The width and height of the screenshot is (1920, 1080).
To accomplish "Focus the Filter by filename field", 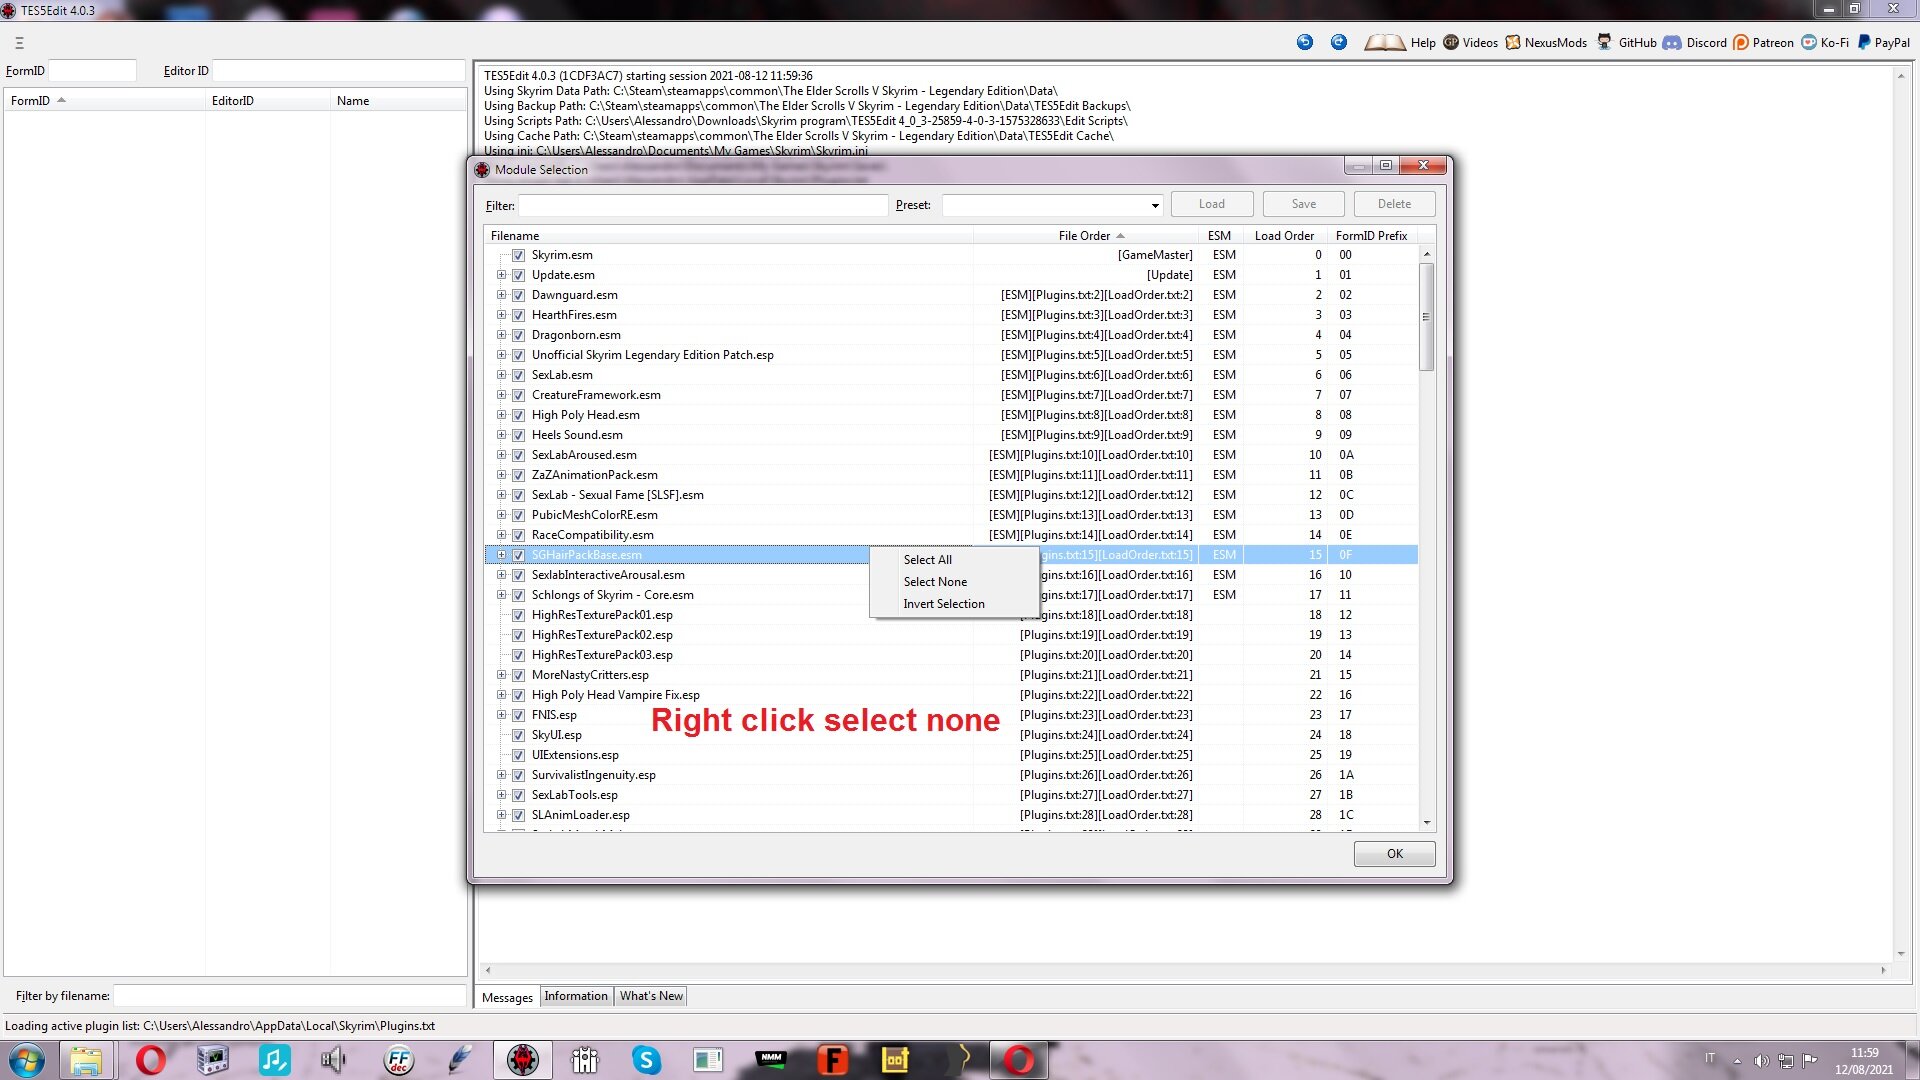I will point(289,996).
